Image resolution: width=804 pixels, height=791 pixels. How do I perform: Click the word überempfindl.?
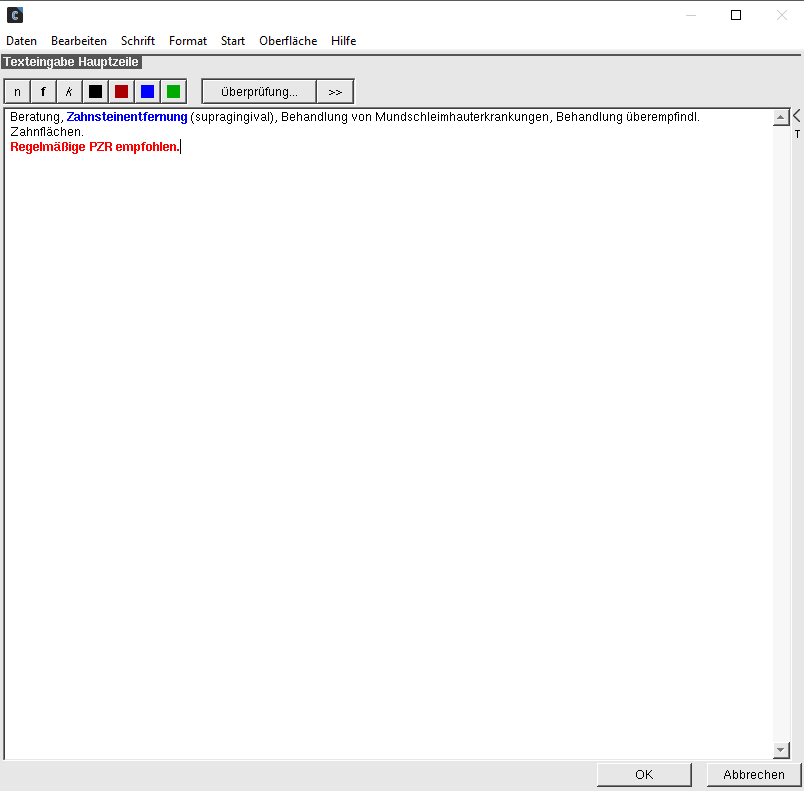point(662,117)
